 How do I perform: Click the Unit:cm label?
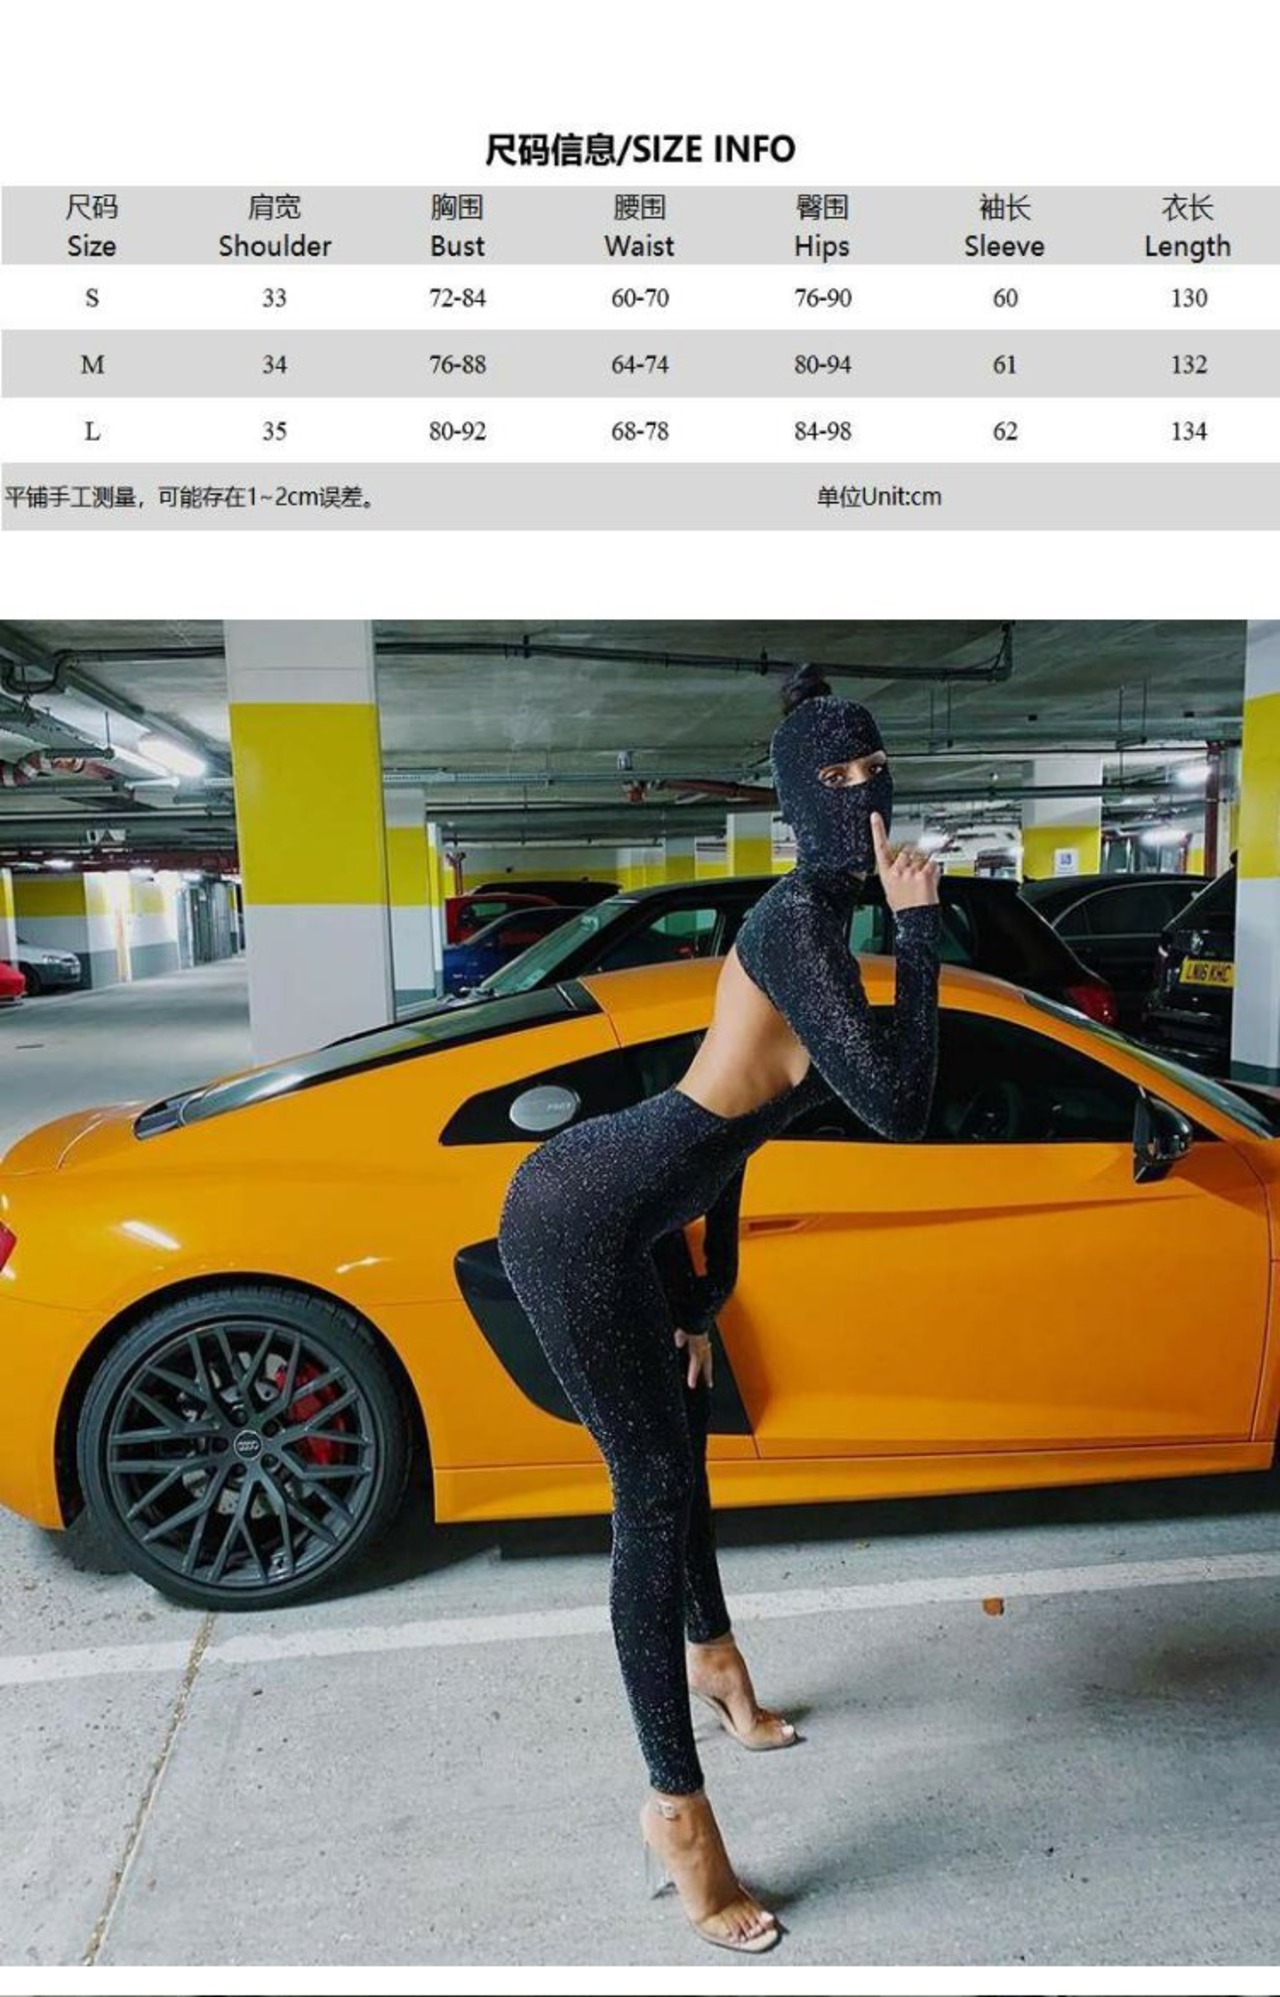(879, 497)
